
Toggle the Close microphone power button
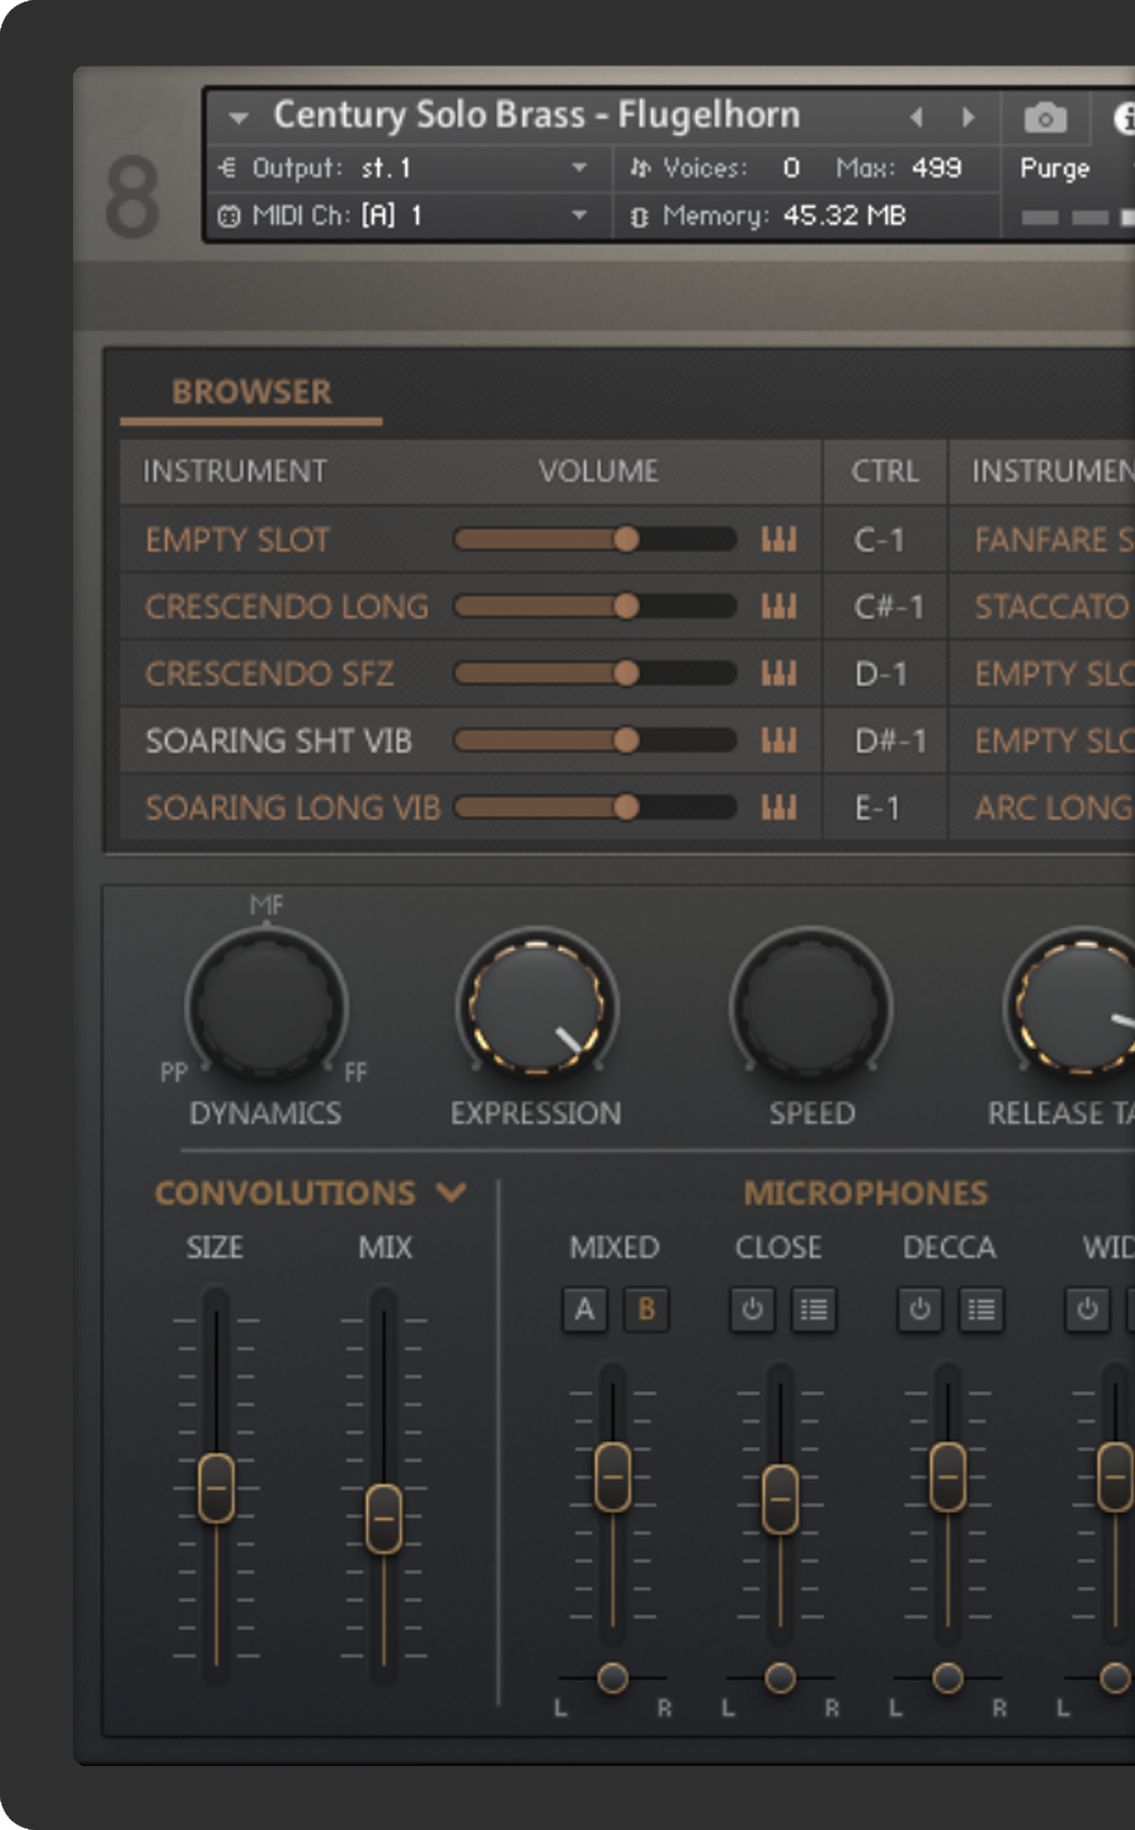tap(752, 1309)
